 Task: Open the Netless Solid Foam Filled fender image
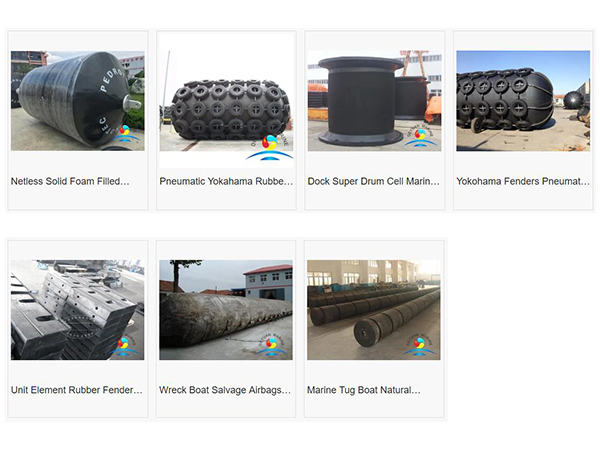[x=78, y=101]
